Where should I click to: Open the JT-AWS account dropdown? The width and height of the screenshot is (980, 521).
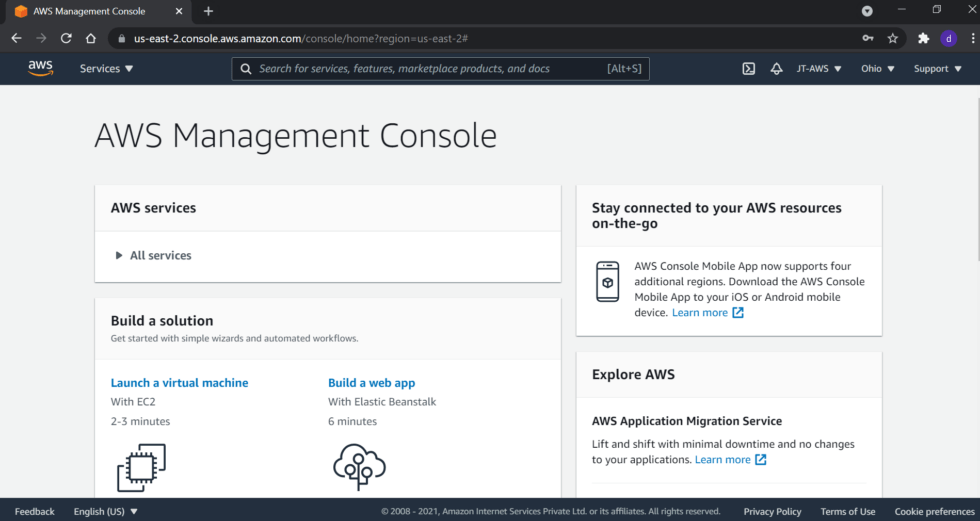coord(819,69)
